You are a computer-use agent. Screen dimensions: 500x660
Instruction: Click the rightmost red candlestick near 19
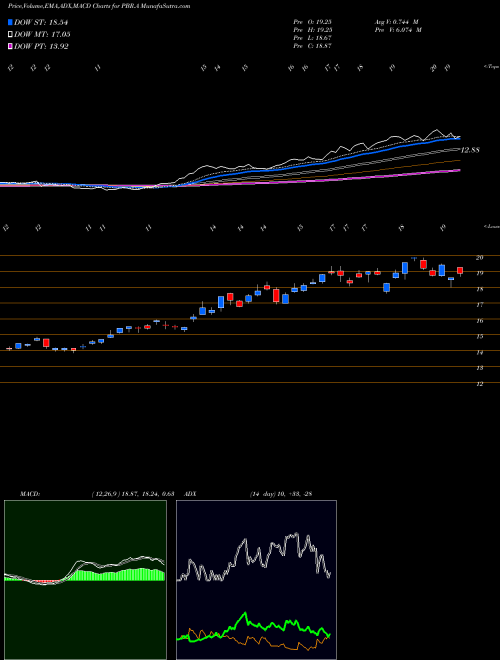[460, 271]
